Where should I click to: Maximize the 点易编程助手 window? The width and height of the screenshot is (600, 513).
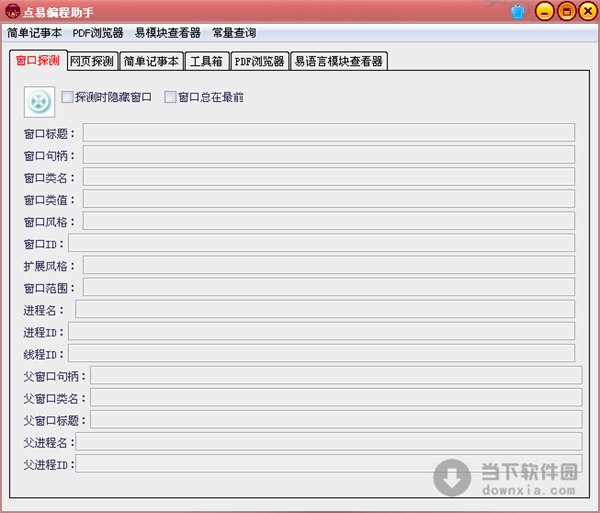click(567, 11)
